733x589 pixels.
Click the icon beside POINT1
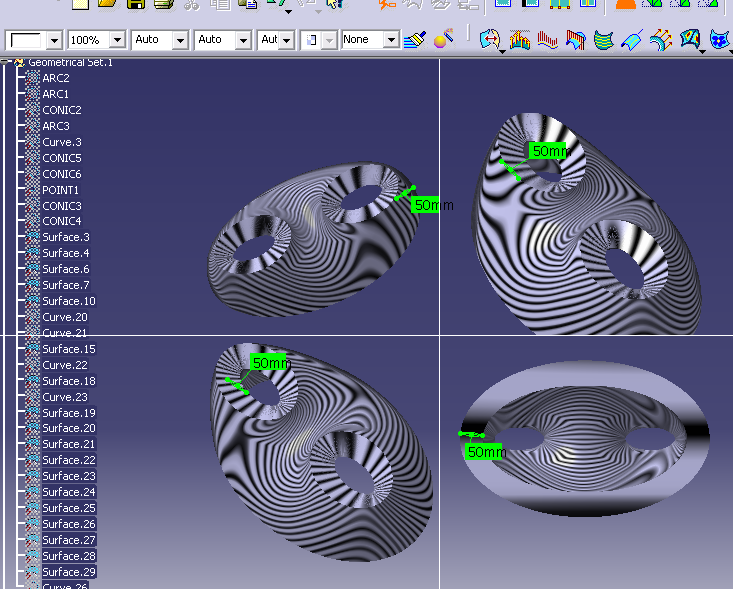(32, 190)
